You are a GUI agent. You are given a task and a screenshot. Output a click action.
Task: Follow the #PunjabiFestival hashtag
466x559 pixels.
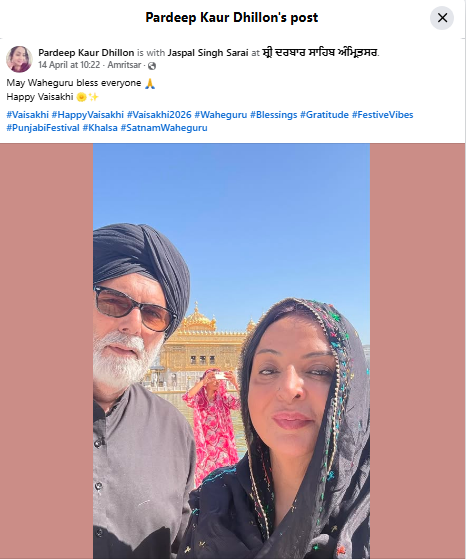coord(43,128)
